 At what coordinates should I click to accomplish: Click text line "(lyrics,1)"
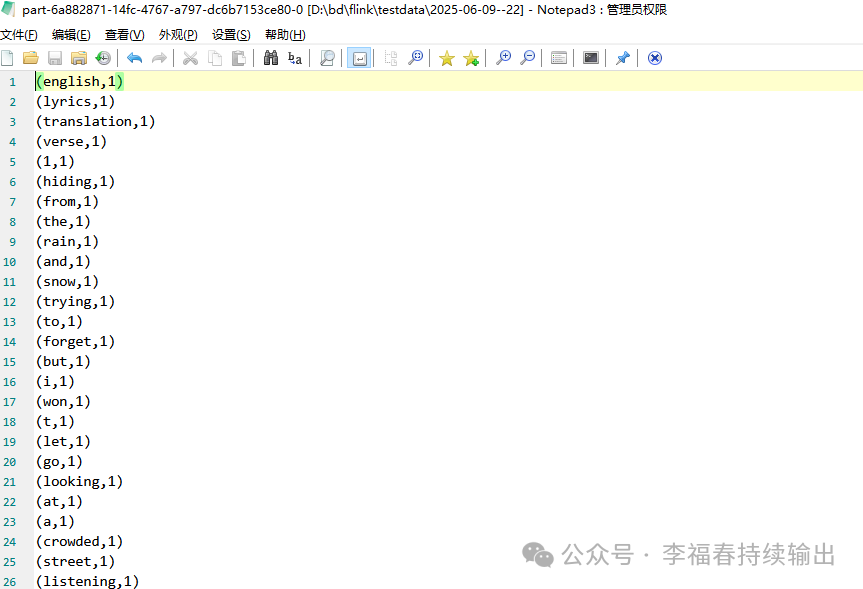tap(75, 102)
